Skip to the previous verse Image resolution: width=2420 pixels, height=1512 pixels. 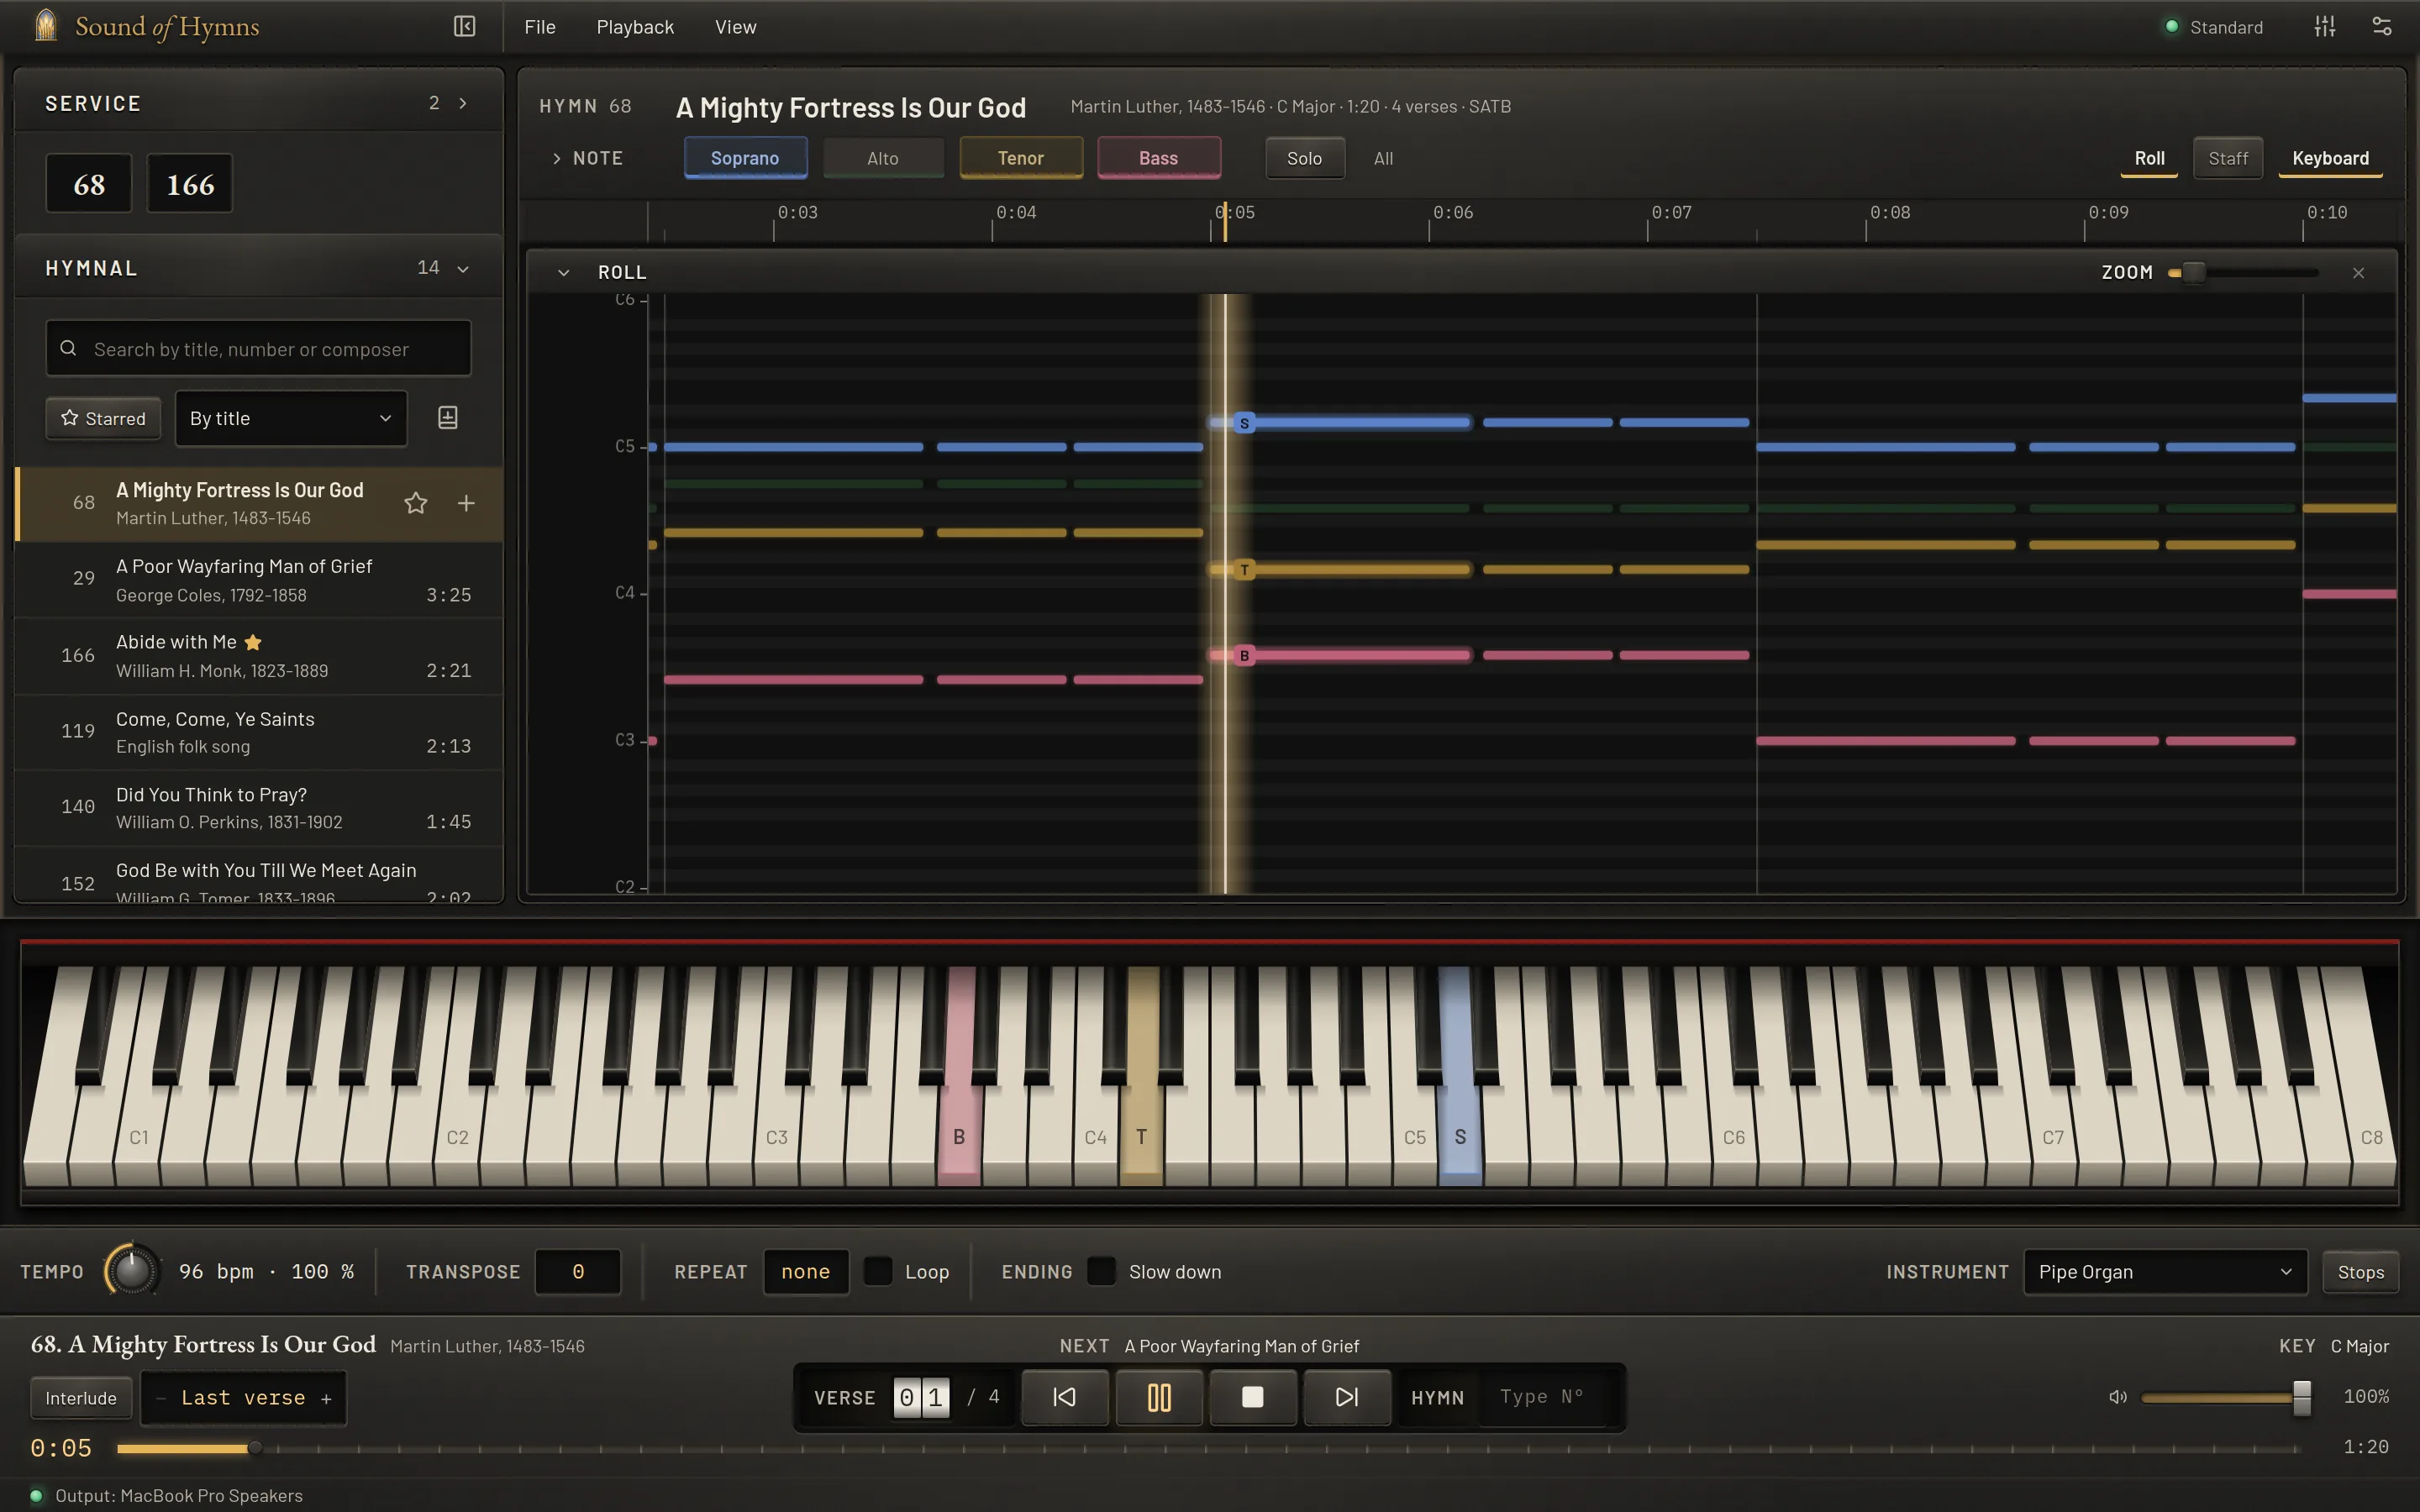click(1064, 1397)
